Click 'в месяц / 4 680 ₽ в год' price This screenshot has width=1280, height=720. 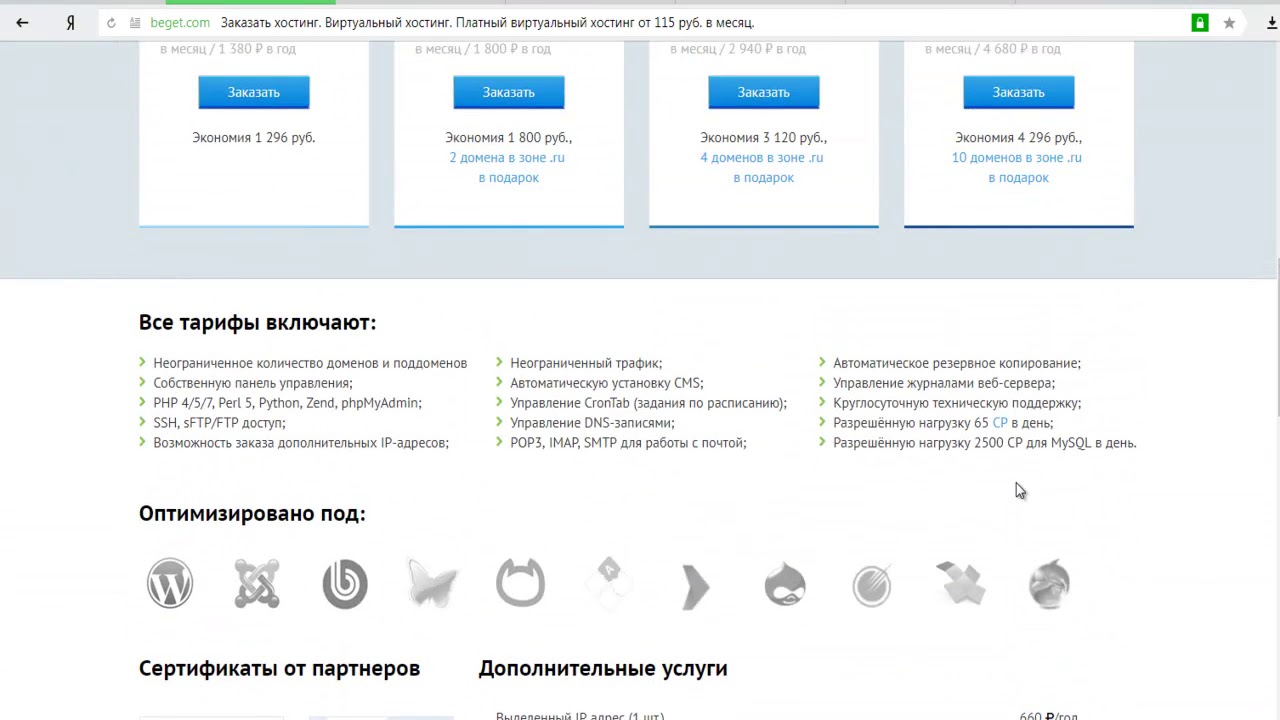993,48
